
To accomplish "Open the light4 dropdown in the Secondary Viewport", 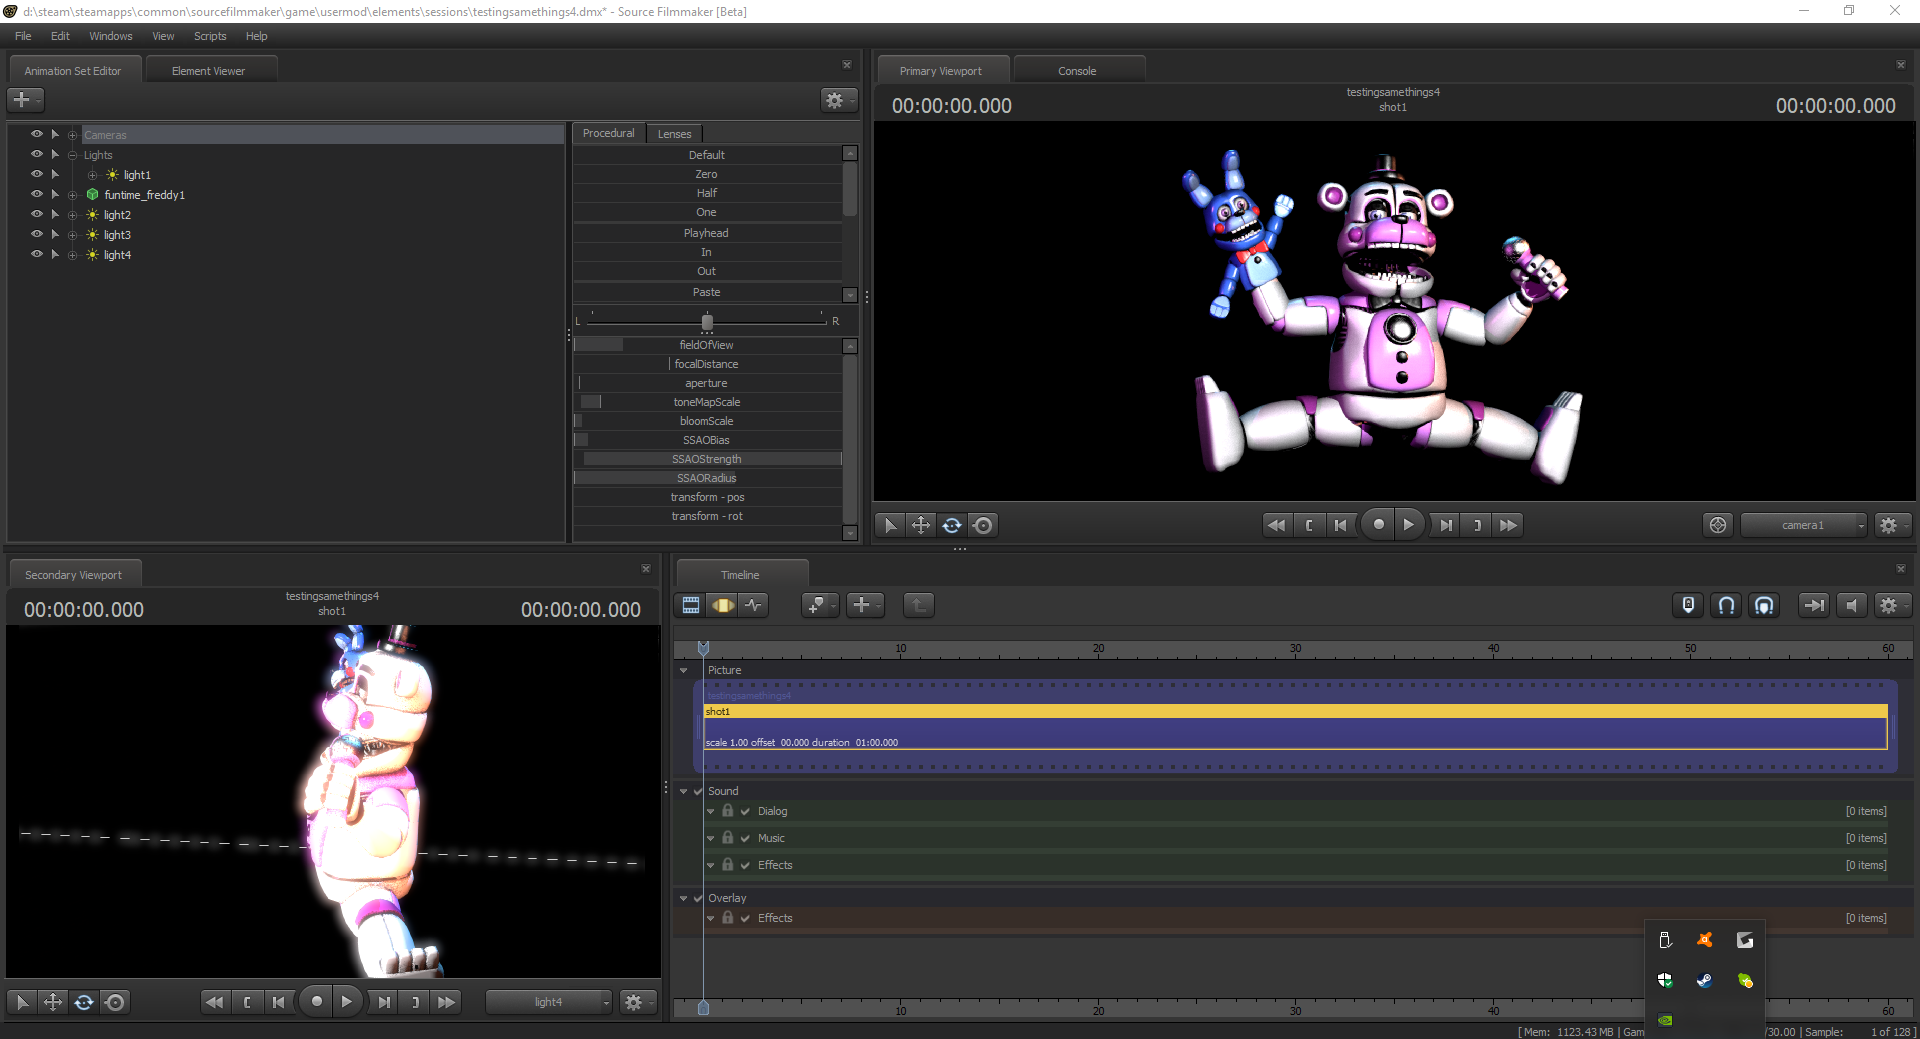I will [549, 1002].
